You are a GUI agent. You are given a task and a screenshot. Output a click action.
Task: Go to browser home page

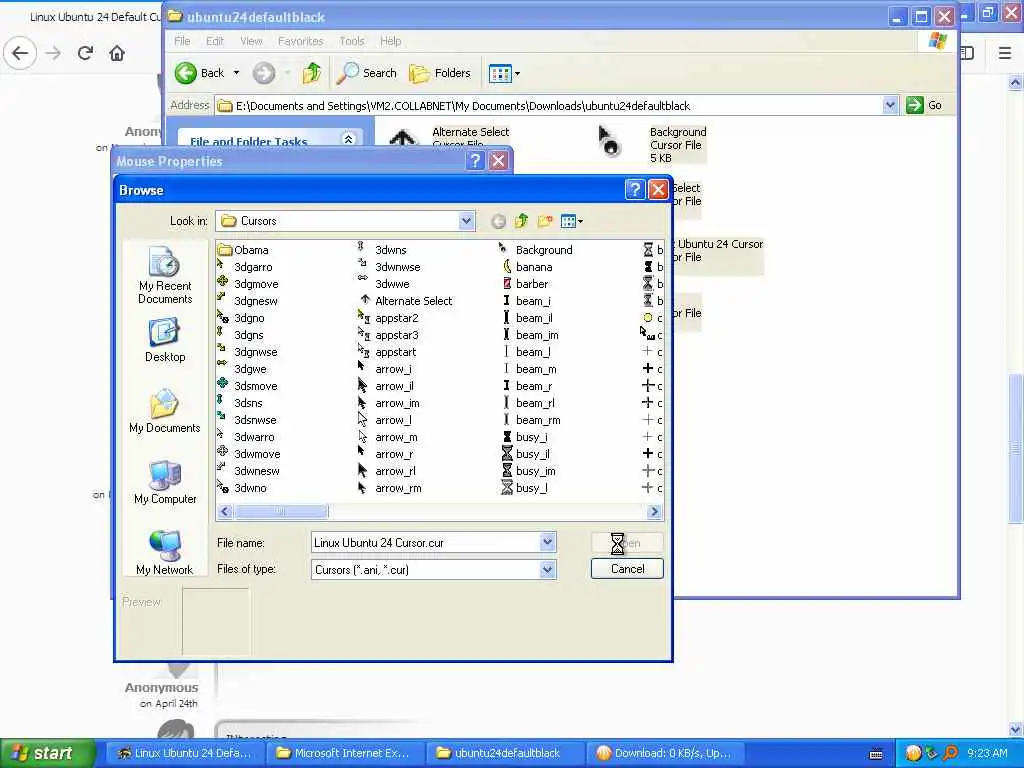117,53
